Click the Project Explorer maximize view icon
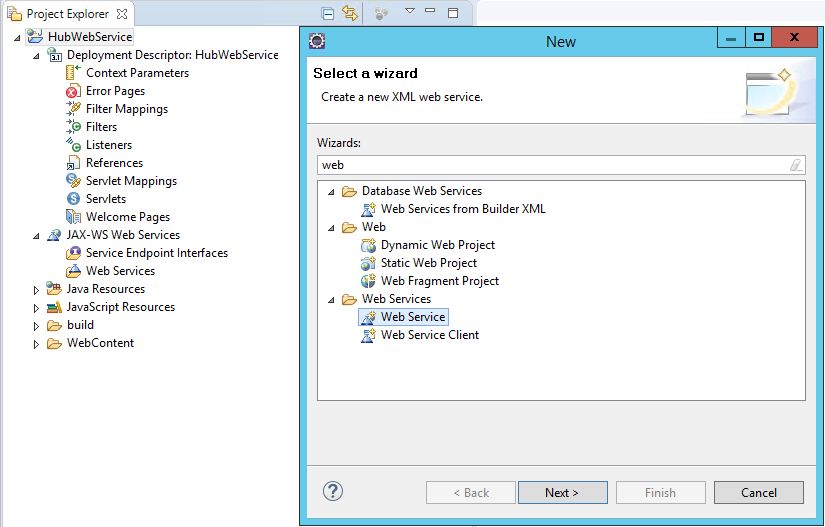Viewport: 825px width, 527px height. [x=453, y=13]
